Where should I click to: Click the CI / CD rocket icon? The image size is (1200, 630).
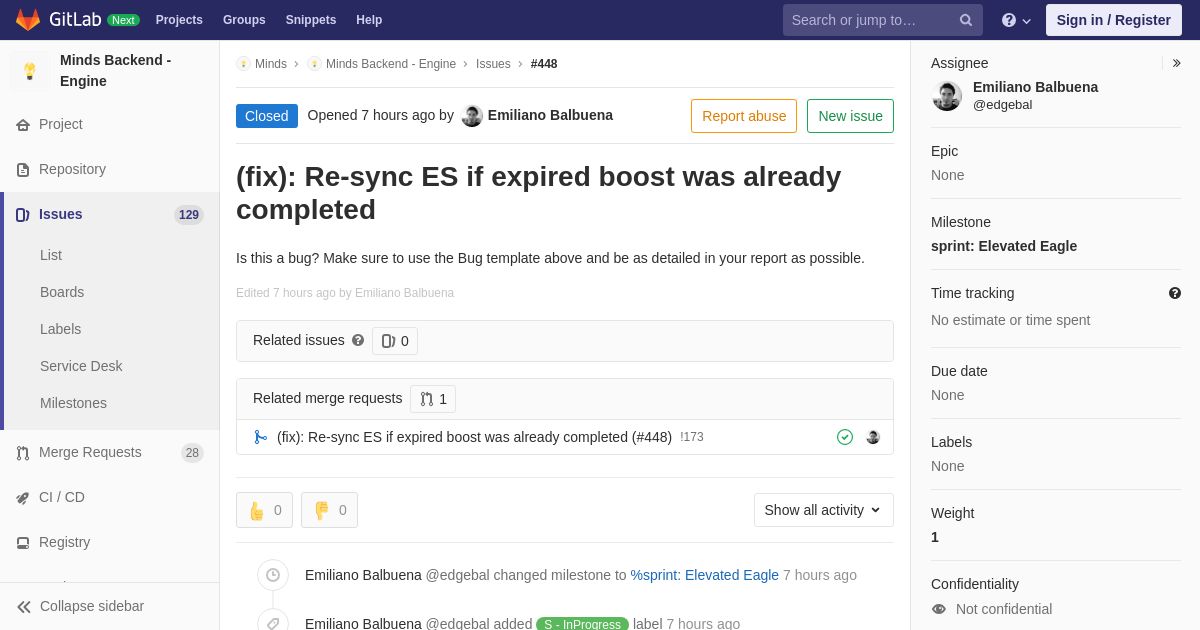tap(23, 498)
